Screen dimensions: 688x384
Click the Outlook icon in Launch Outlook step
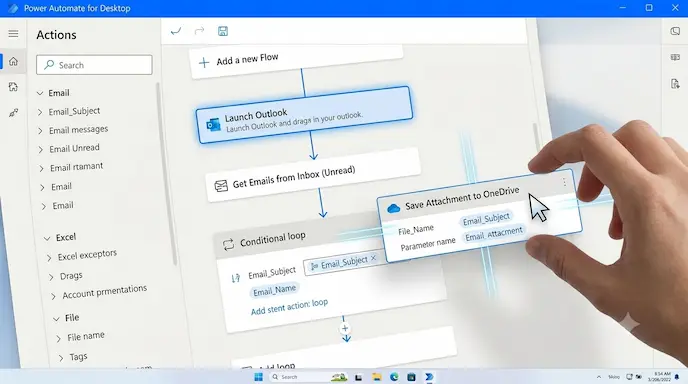[x=214, y=125]
